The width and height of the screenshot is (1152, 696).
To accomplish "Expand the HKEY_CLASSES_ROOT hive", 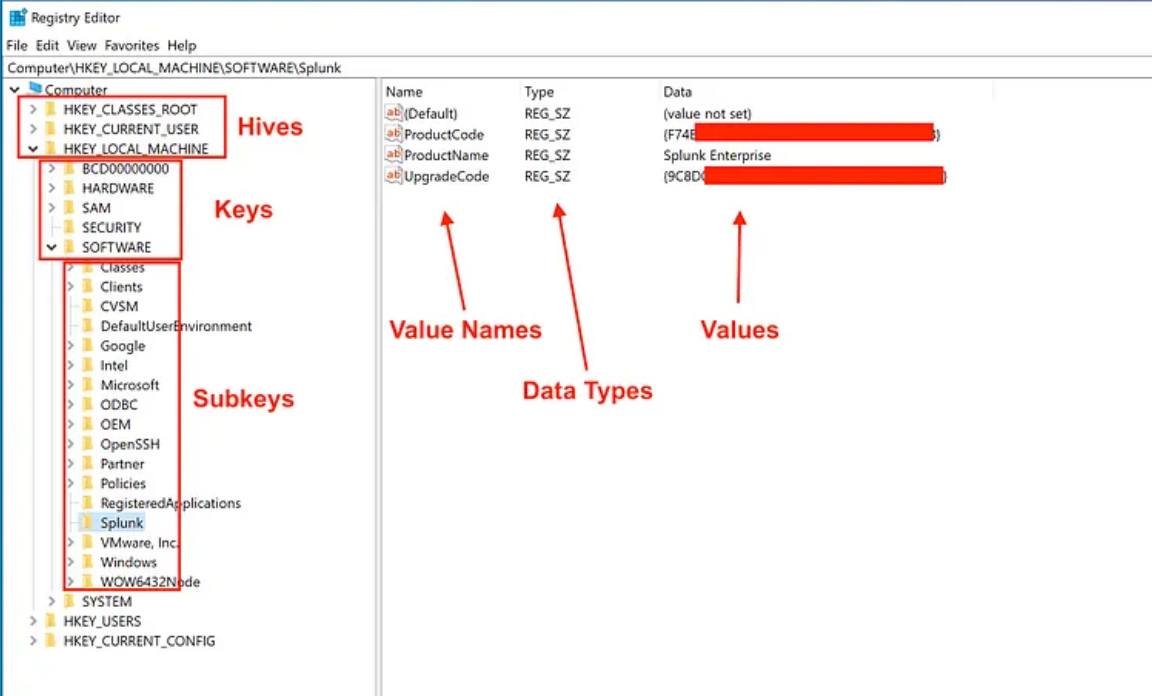I will tap(33, 110).
